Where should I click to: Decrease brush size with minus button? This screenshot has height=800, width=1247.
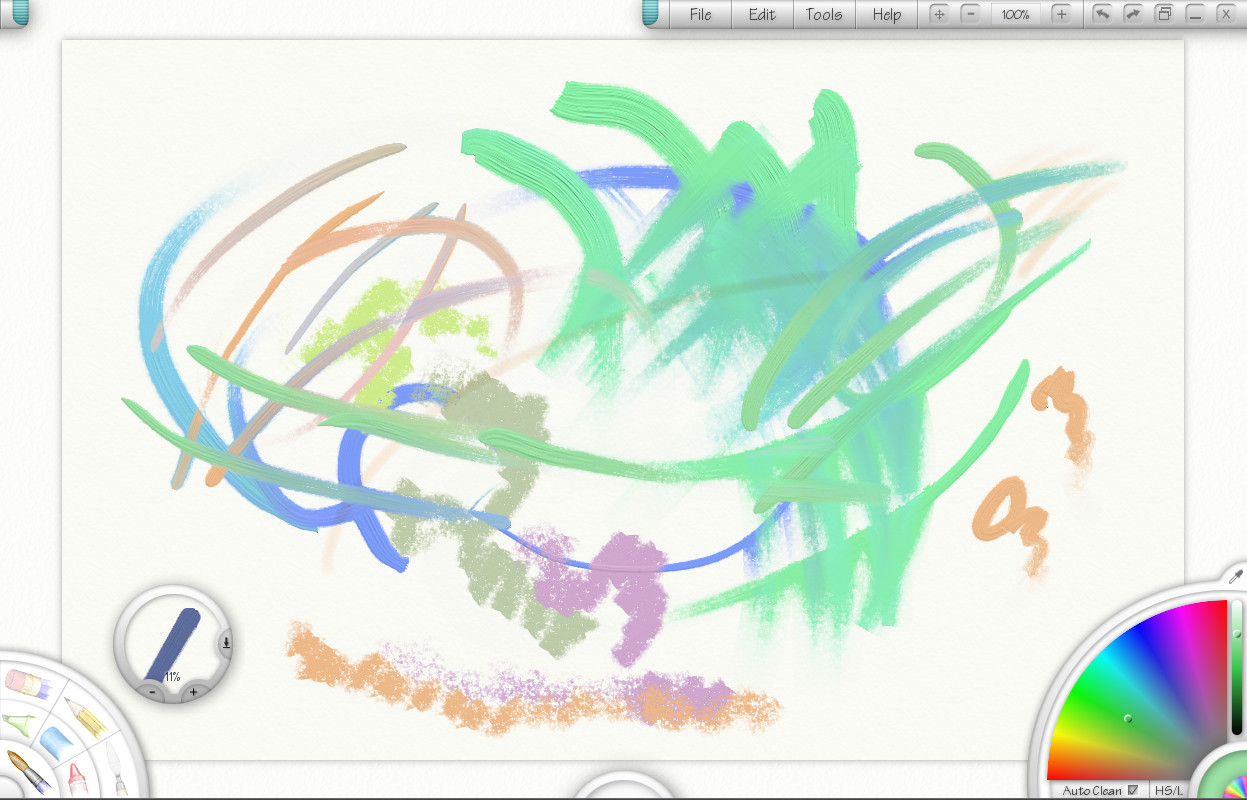coord(152,691)
